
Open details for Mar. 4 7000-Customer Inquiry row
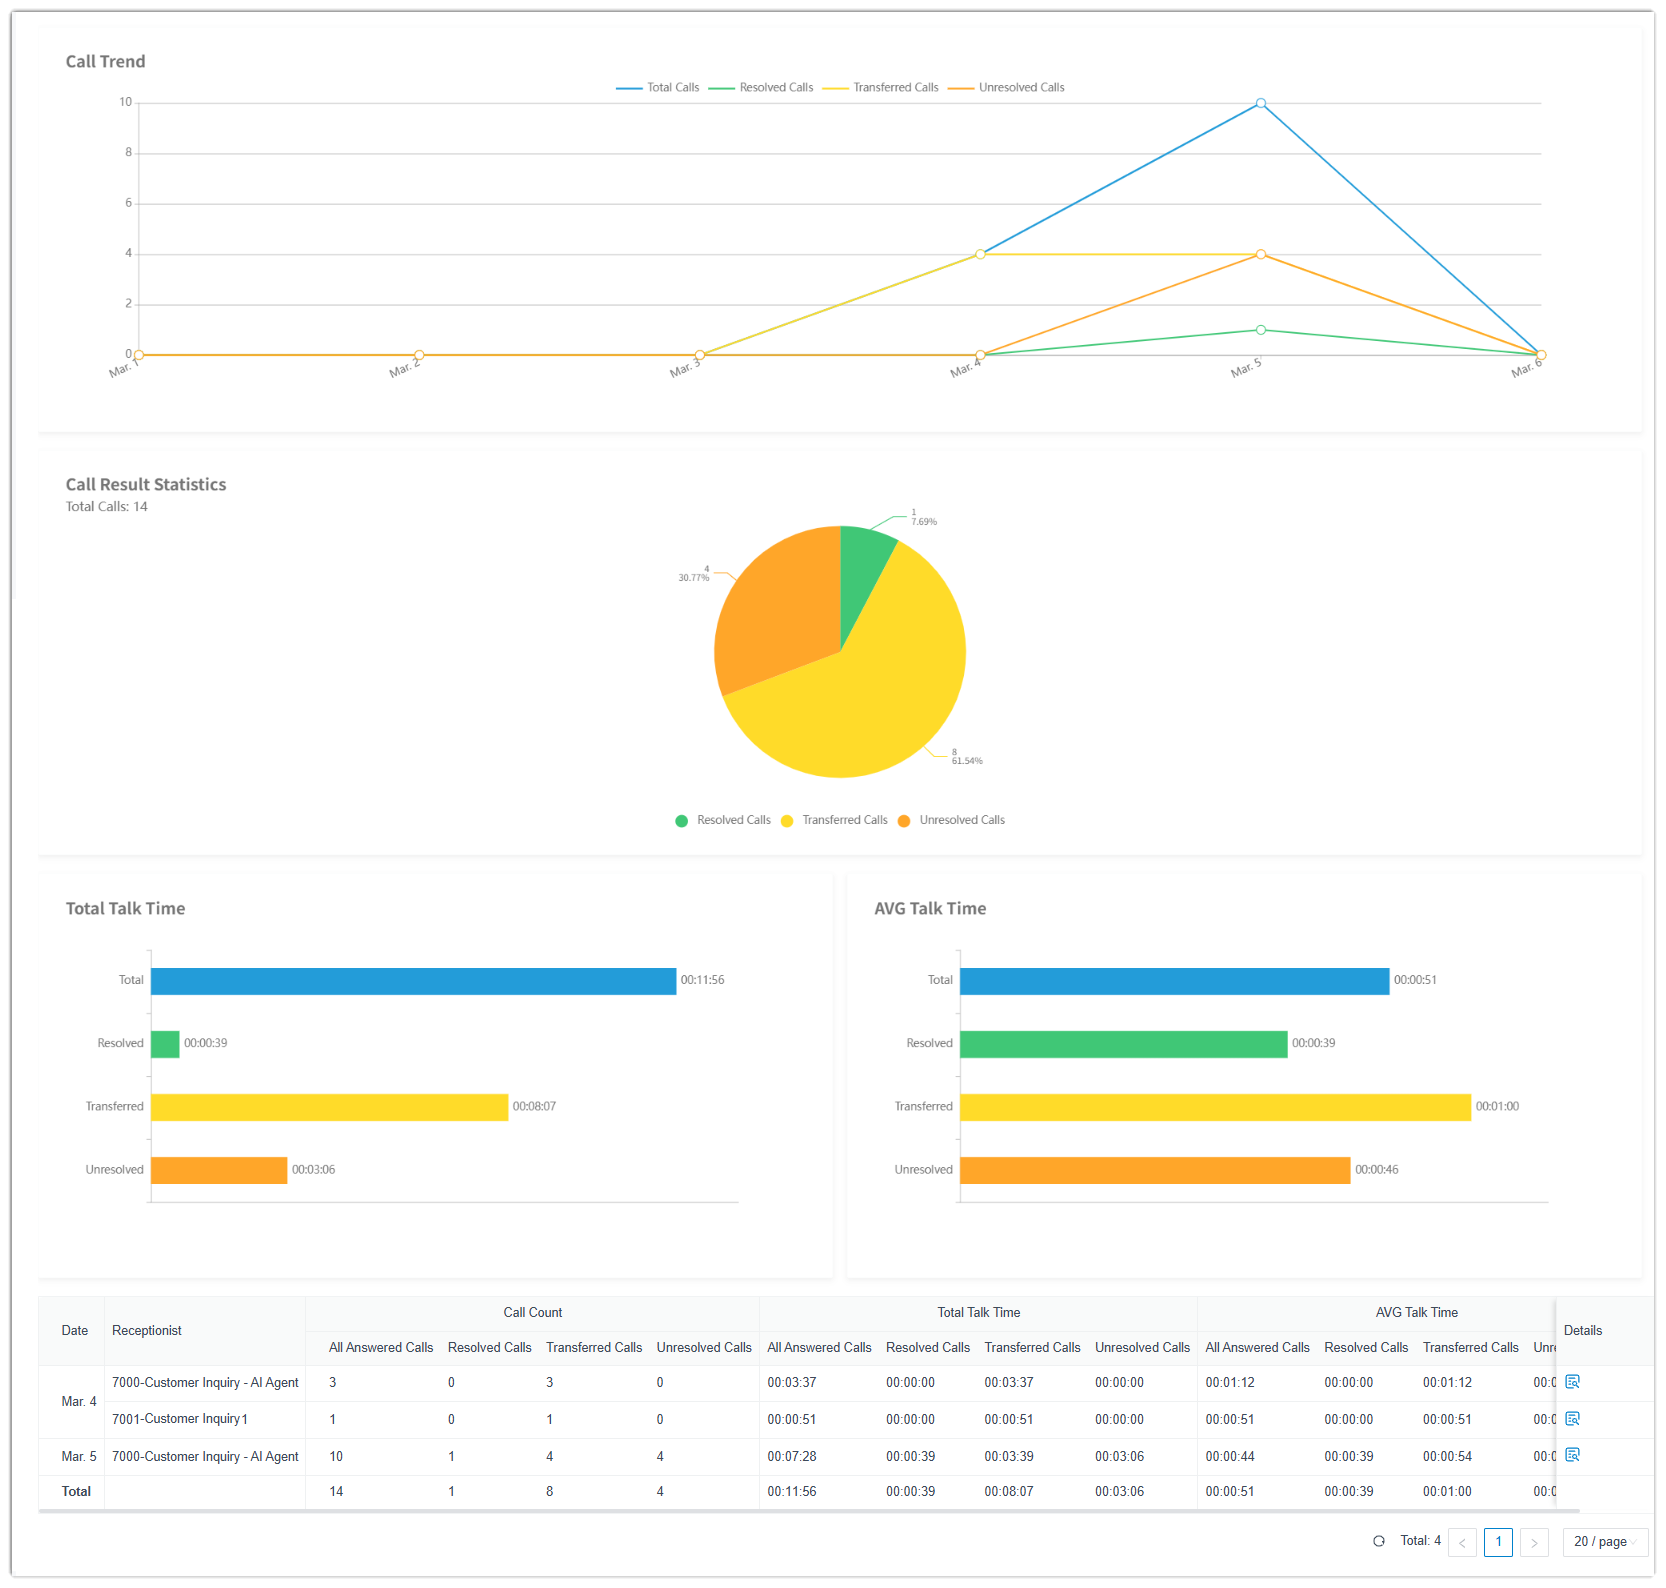point(1572,1382)
